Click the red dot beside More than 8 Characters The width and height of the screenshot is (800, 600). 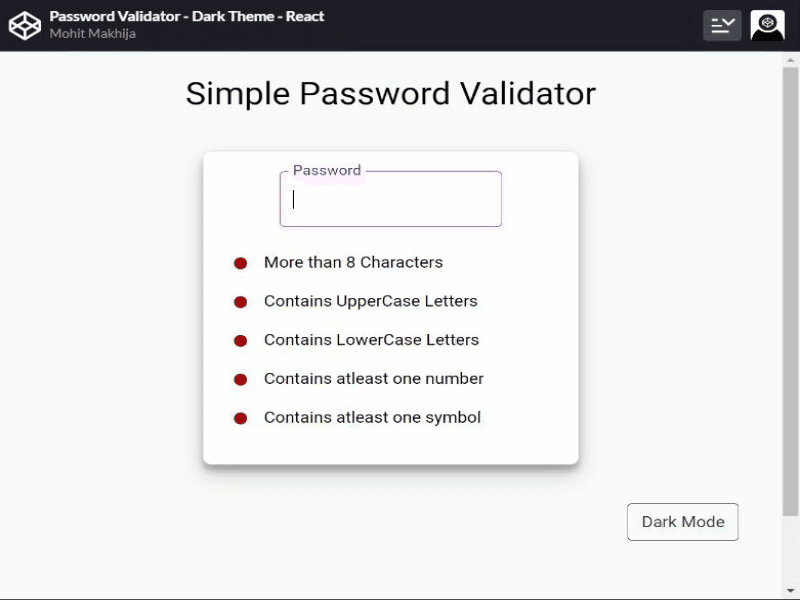(240, 263)
